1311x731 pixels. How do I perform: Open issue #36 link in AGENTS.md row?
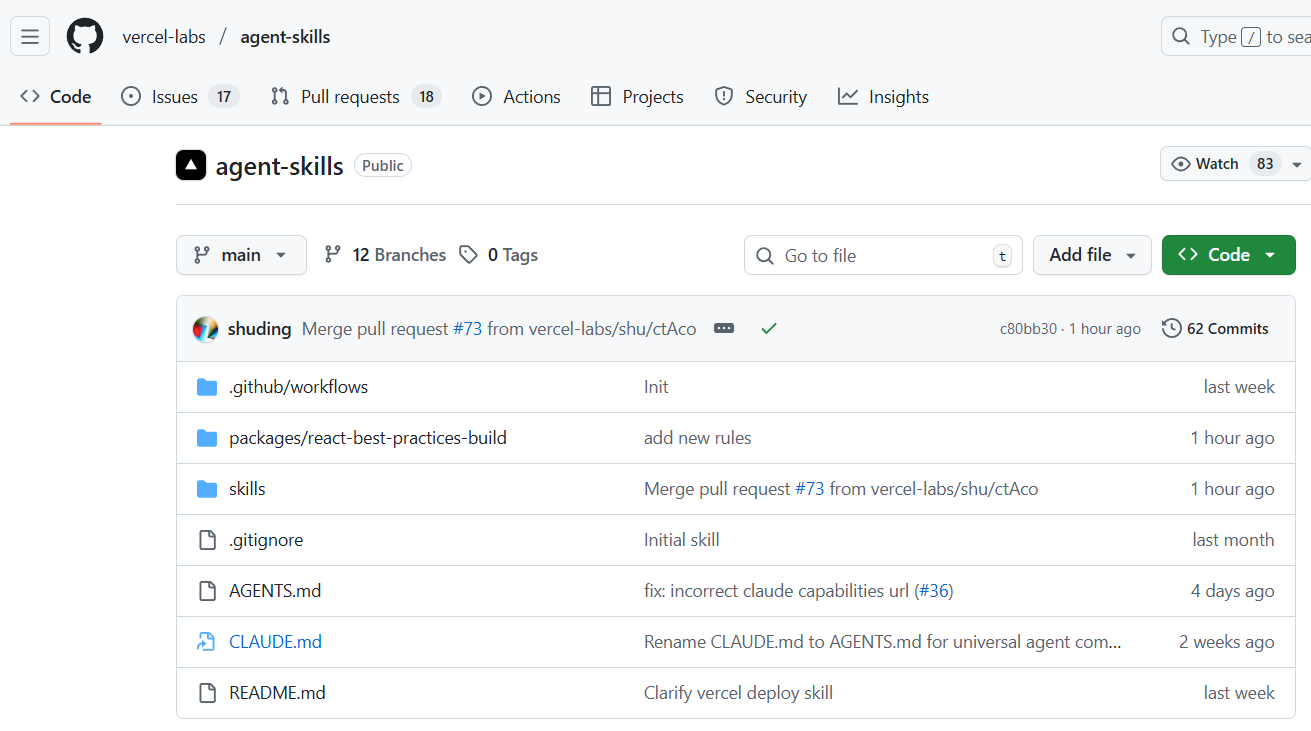[934, 591]
